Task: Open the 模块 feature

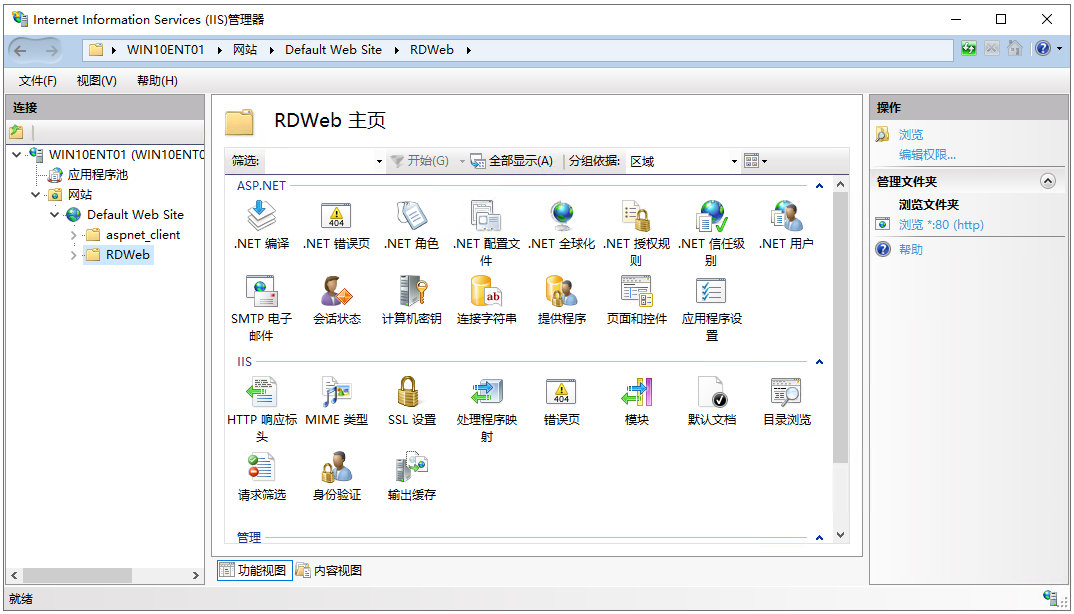Action: coord(636,401)
